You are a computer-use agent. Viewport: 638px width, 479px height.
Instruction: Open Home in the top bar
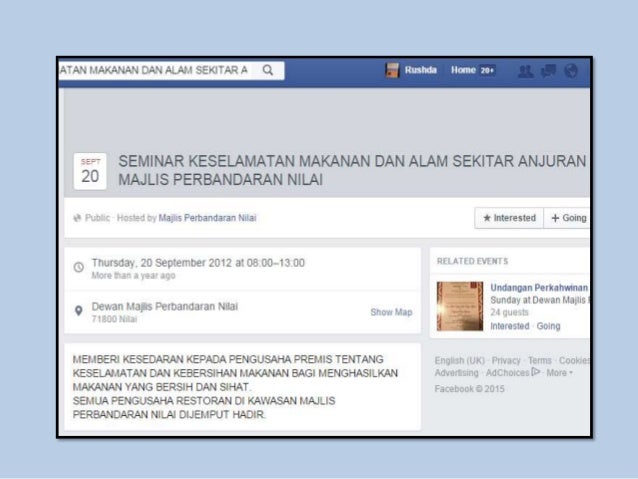coord(463,70)
